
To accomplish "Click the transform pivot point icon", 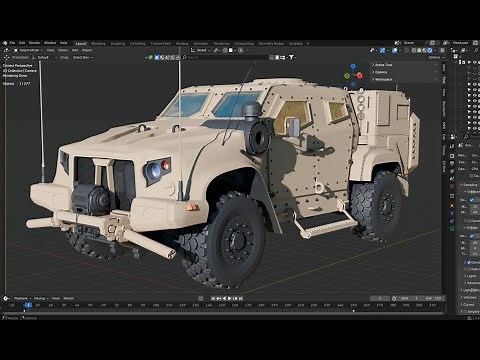I will 217,50.
